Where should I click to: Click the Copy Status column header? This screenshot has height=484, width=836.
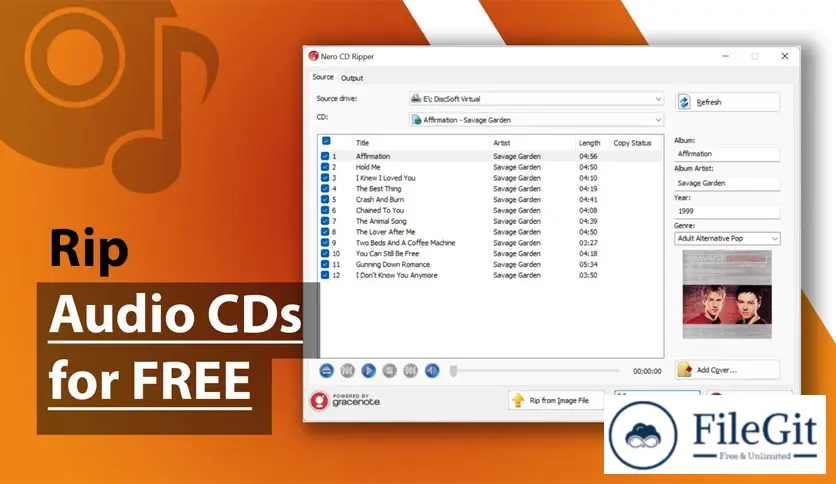pyautogui.click(x=632, y=143)
